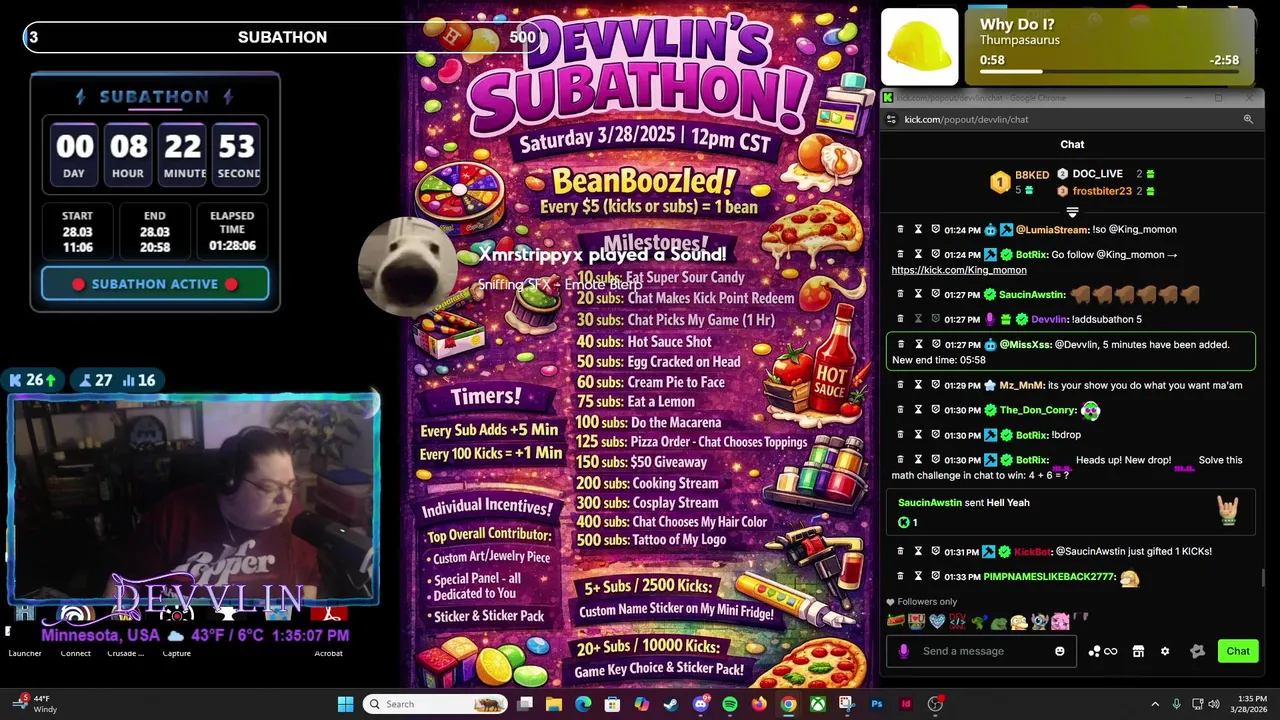Delete the MissXss highlighted message
This screenshot has width=1280, height=720.
click(x=900, y=344)
